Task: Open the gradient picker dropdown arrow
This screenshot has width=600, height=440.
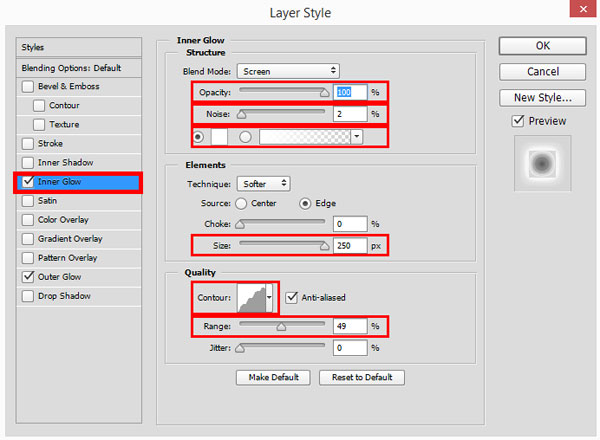Action: coord(357,137)
